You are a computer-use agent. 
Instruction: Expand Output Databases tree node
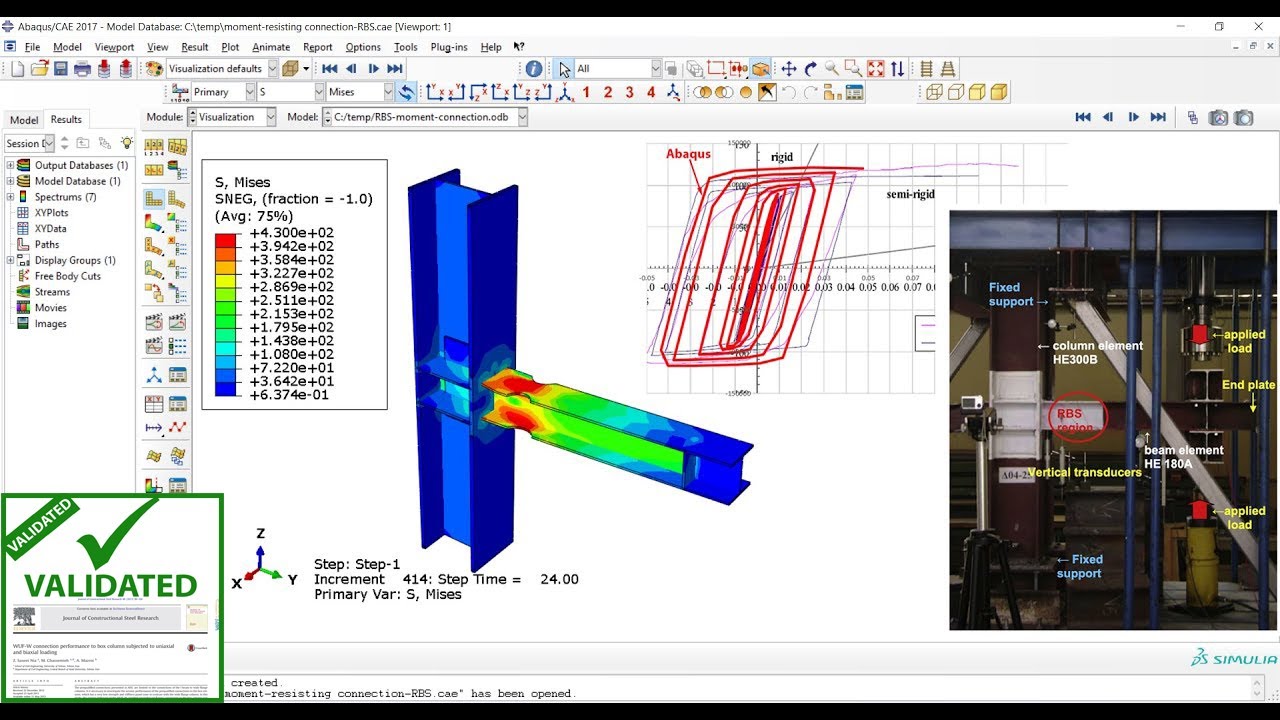coord(10,165)
